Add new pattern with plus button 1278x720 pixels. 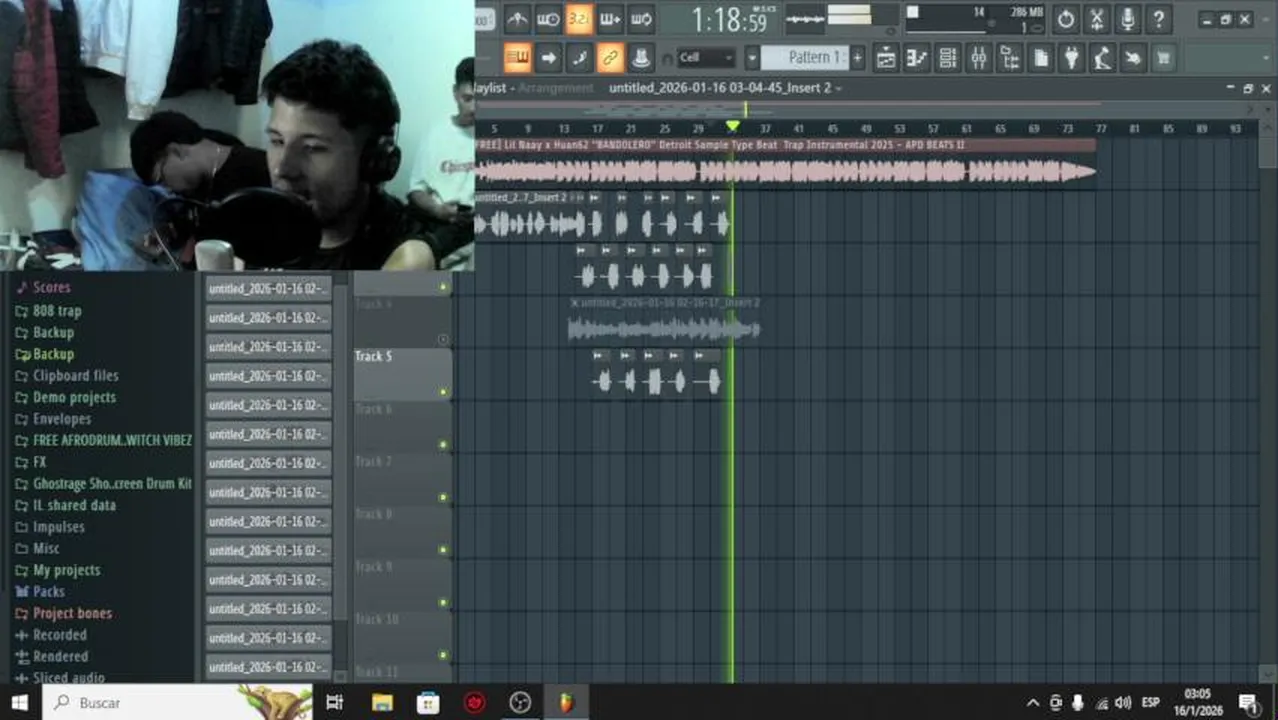(x=857, y=58)
